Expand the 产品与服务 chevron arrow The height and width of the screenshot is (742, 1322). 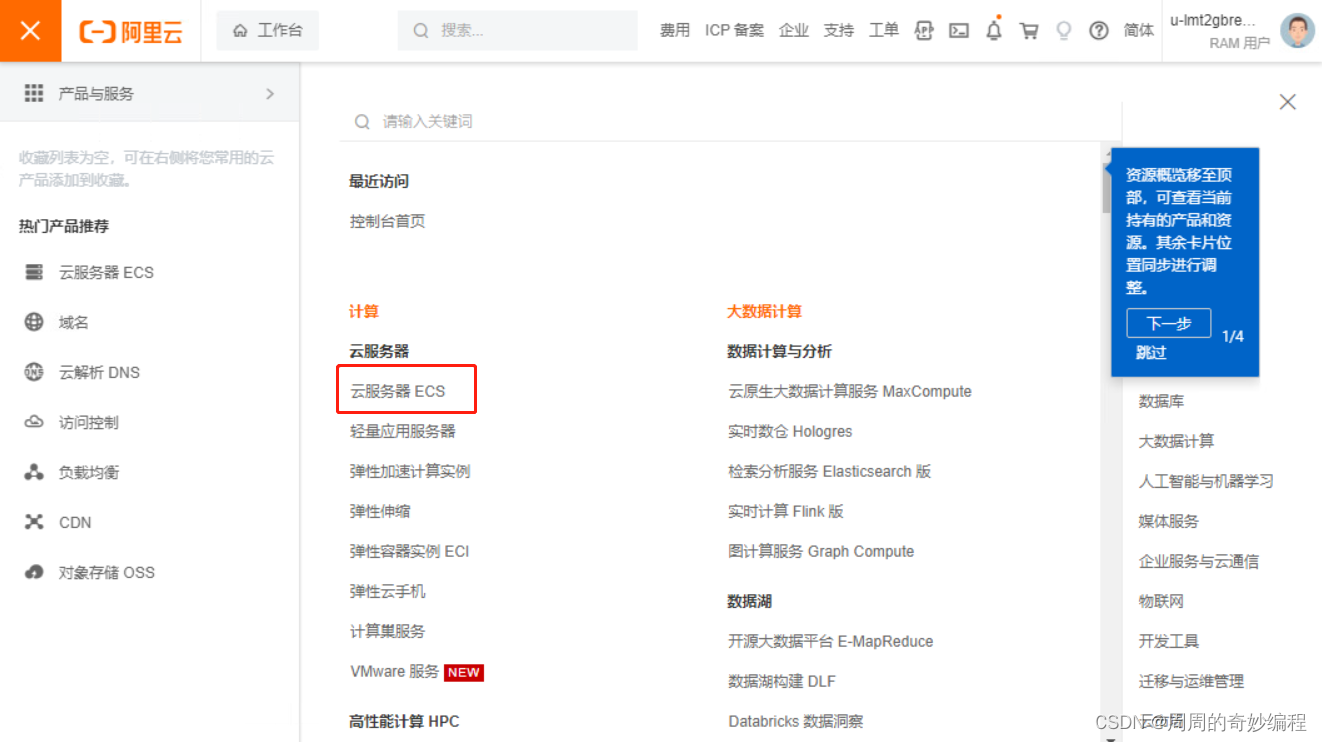pos(270,93)
